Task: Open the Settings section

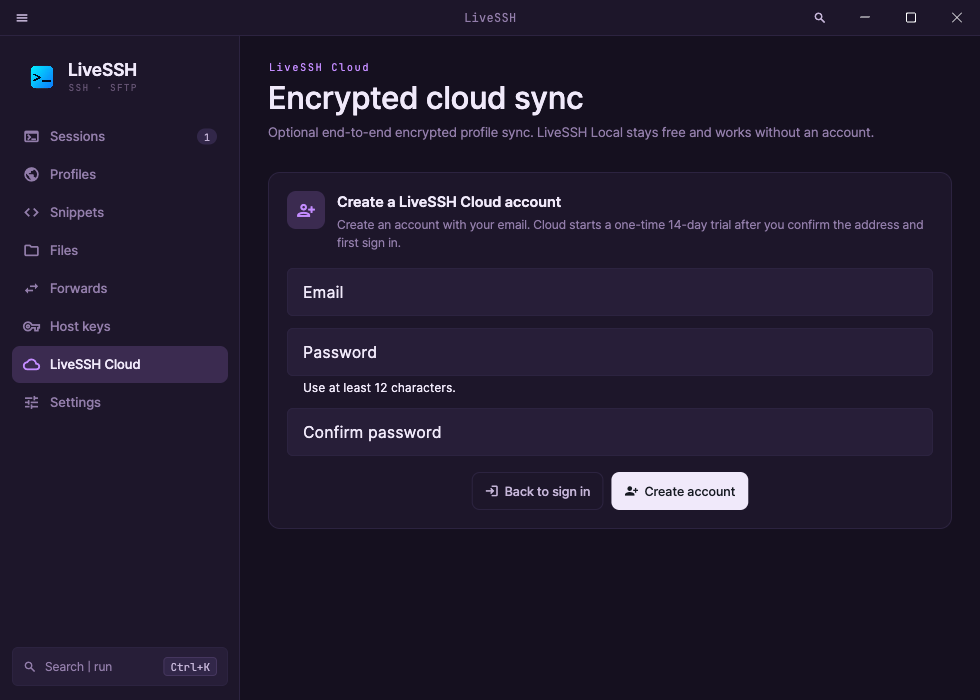Action: (x=120, y=402)
